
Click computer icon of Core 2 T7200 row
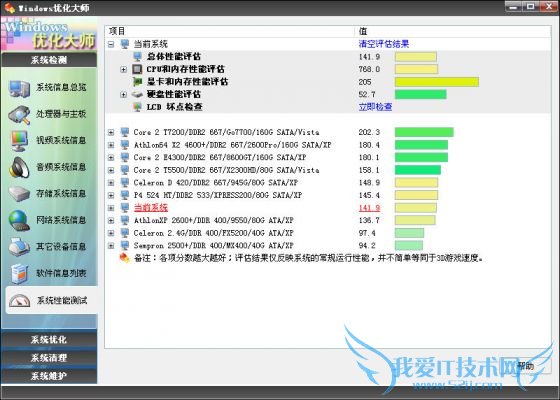click(125, 132)
